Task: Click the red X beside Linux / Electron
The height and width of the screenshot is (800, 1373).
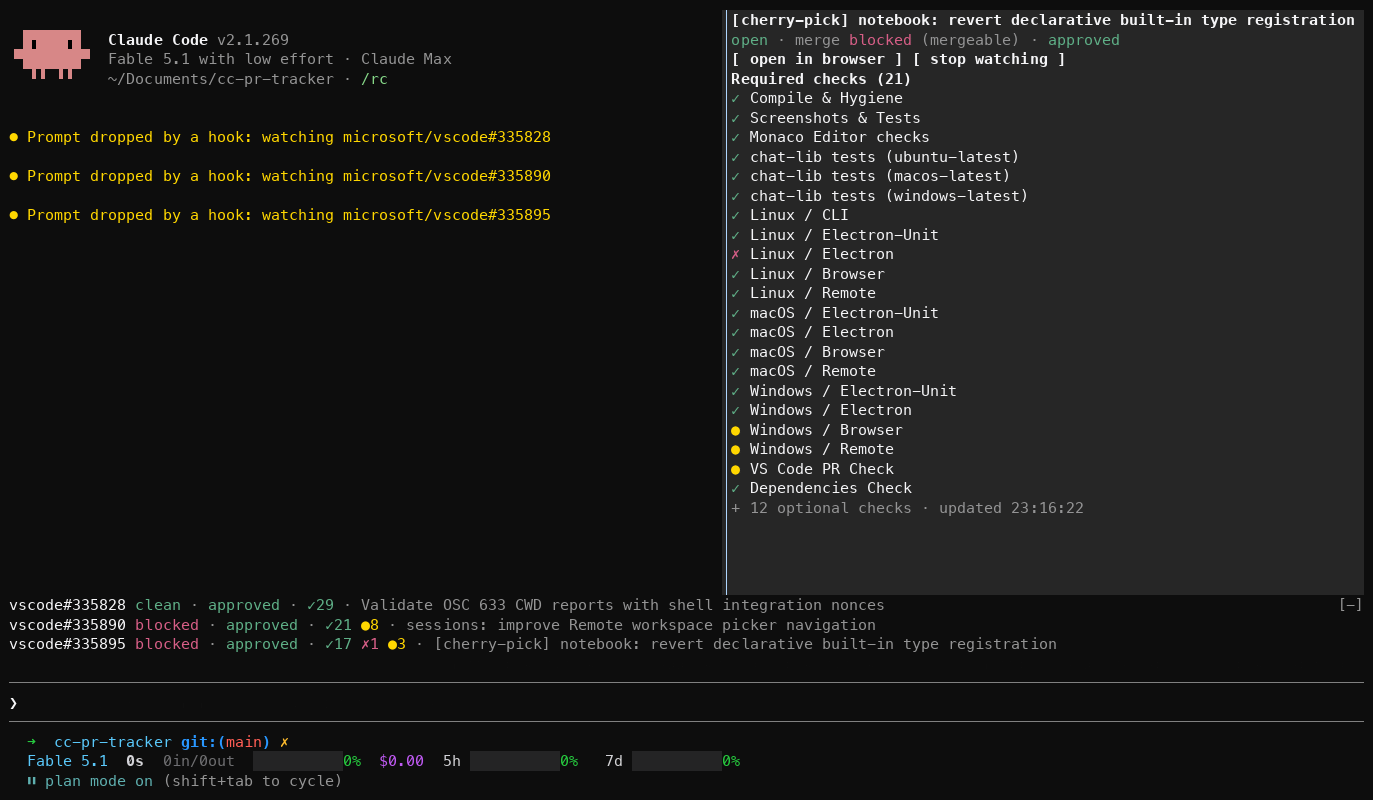Action: tap(735, 254)
